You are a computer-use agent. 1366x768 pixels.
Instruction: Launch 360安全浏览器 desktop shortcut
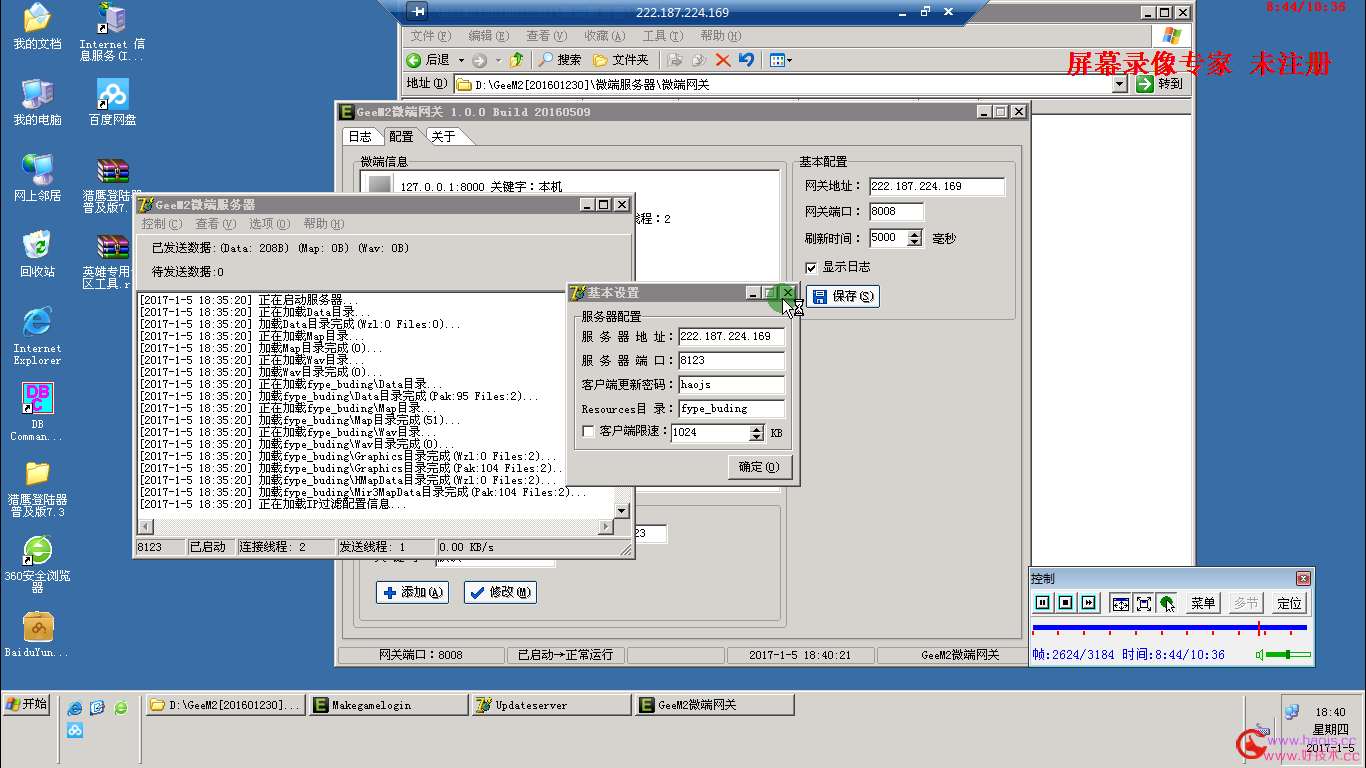click(37, 564)
